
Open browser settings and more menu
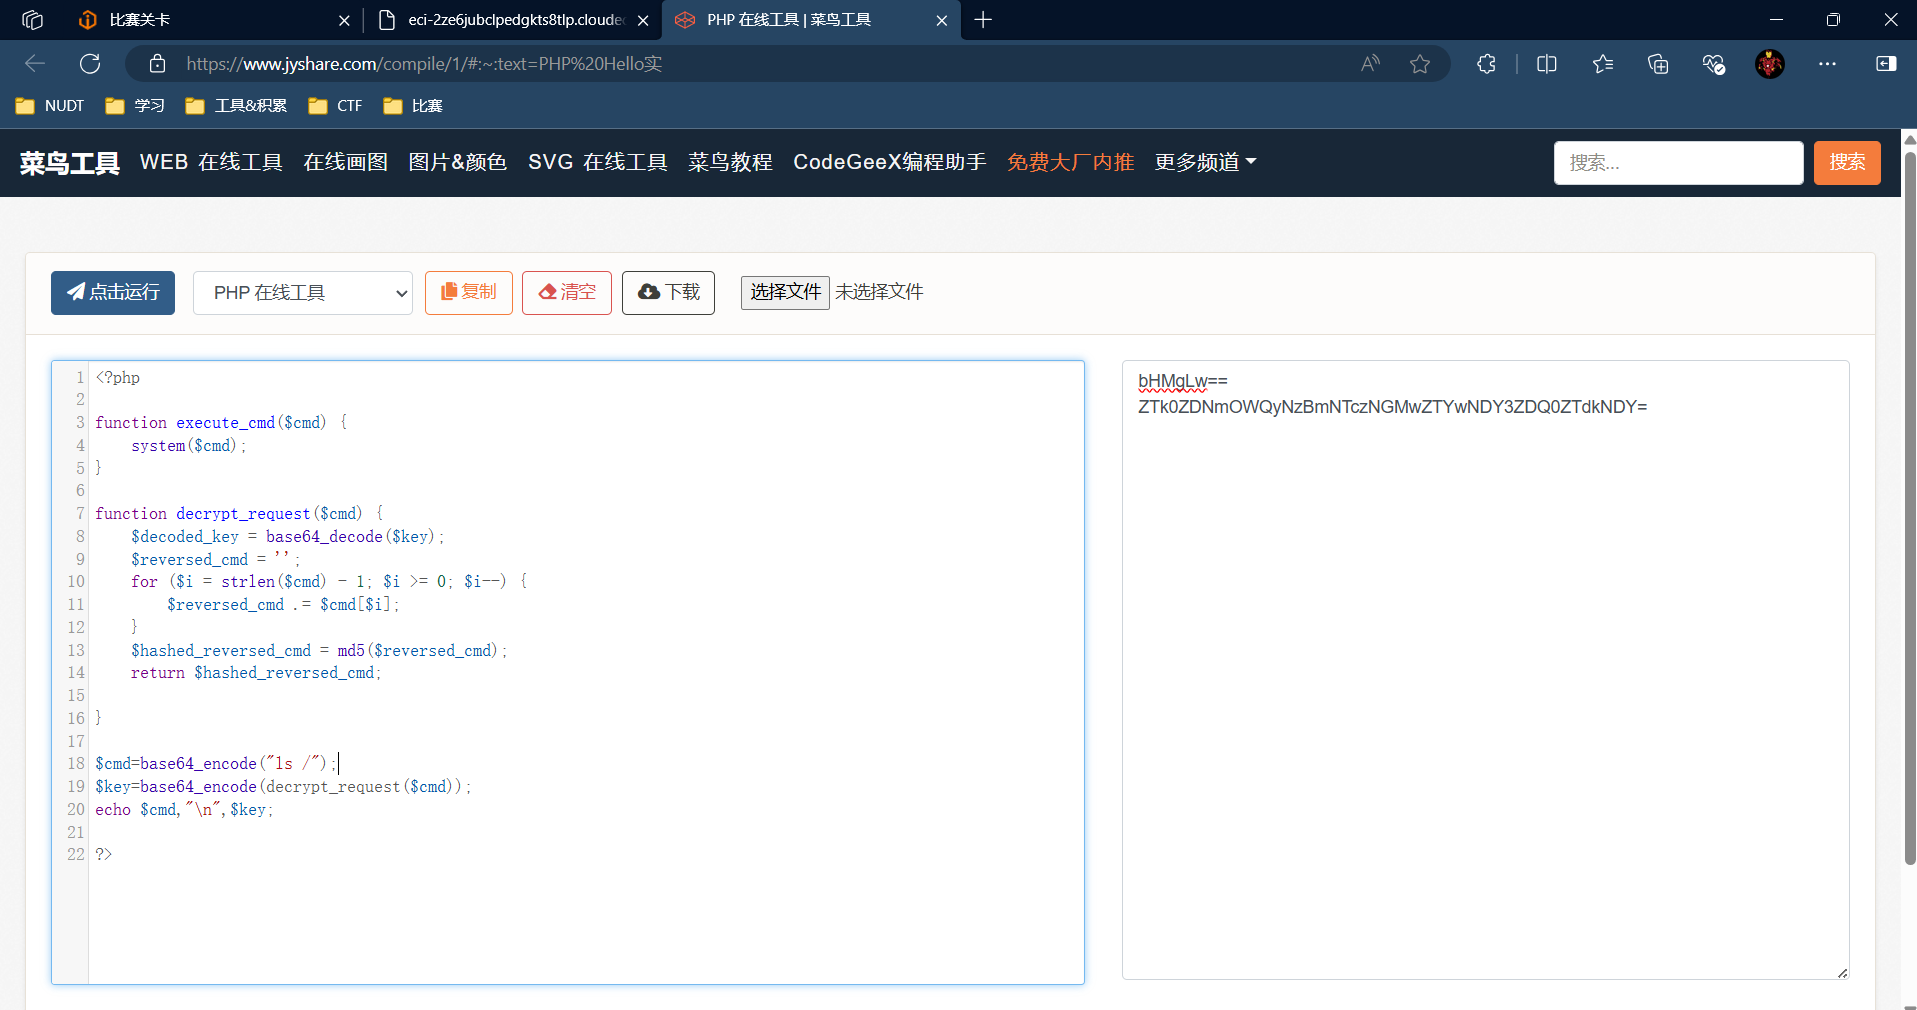[1827, 64]
